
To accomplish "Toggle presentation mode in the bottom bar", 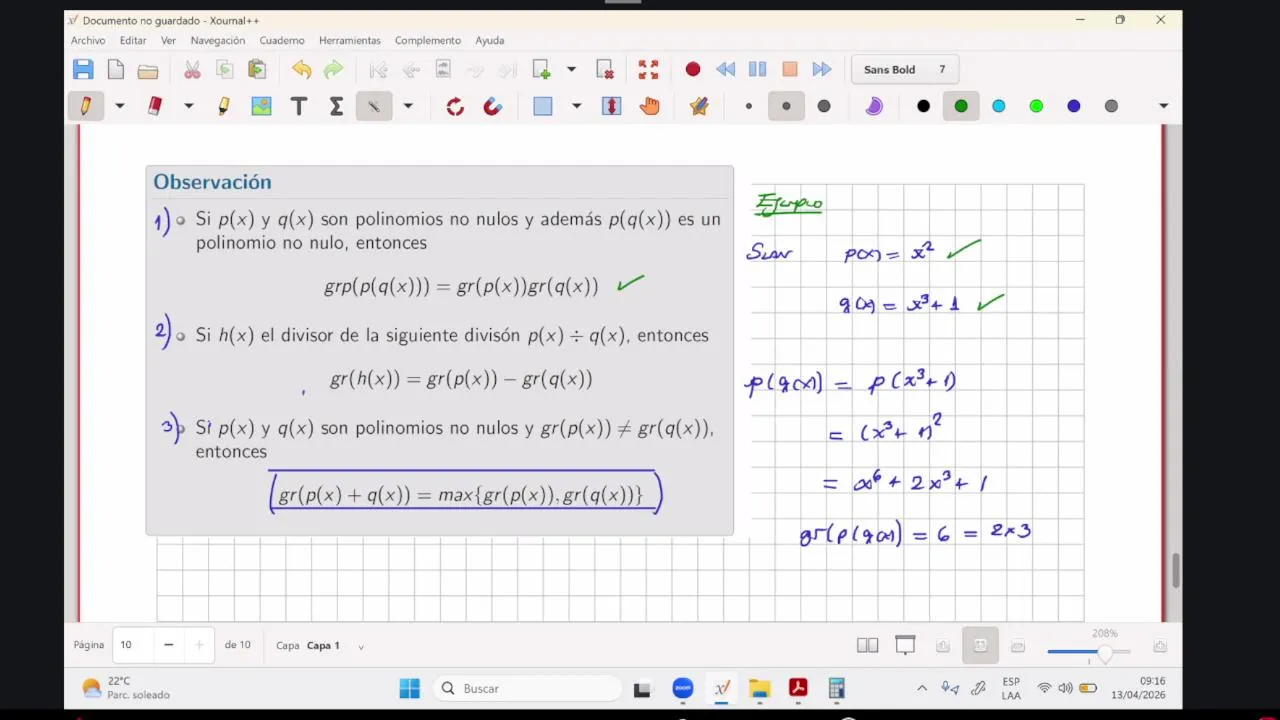I will (905, 646).
